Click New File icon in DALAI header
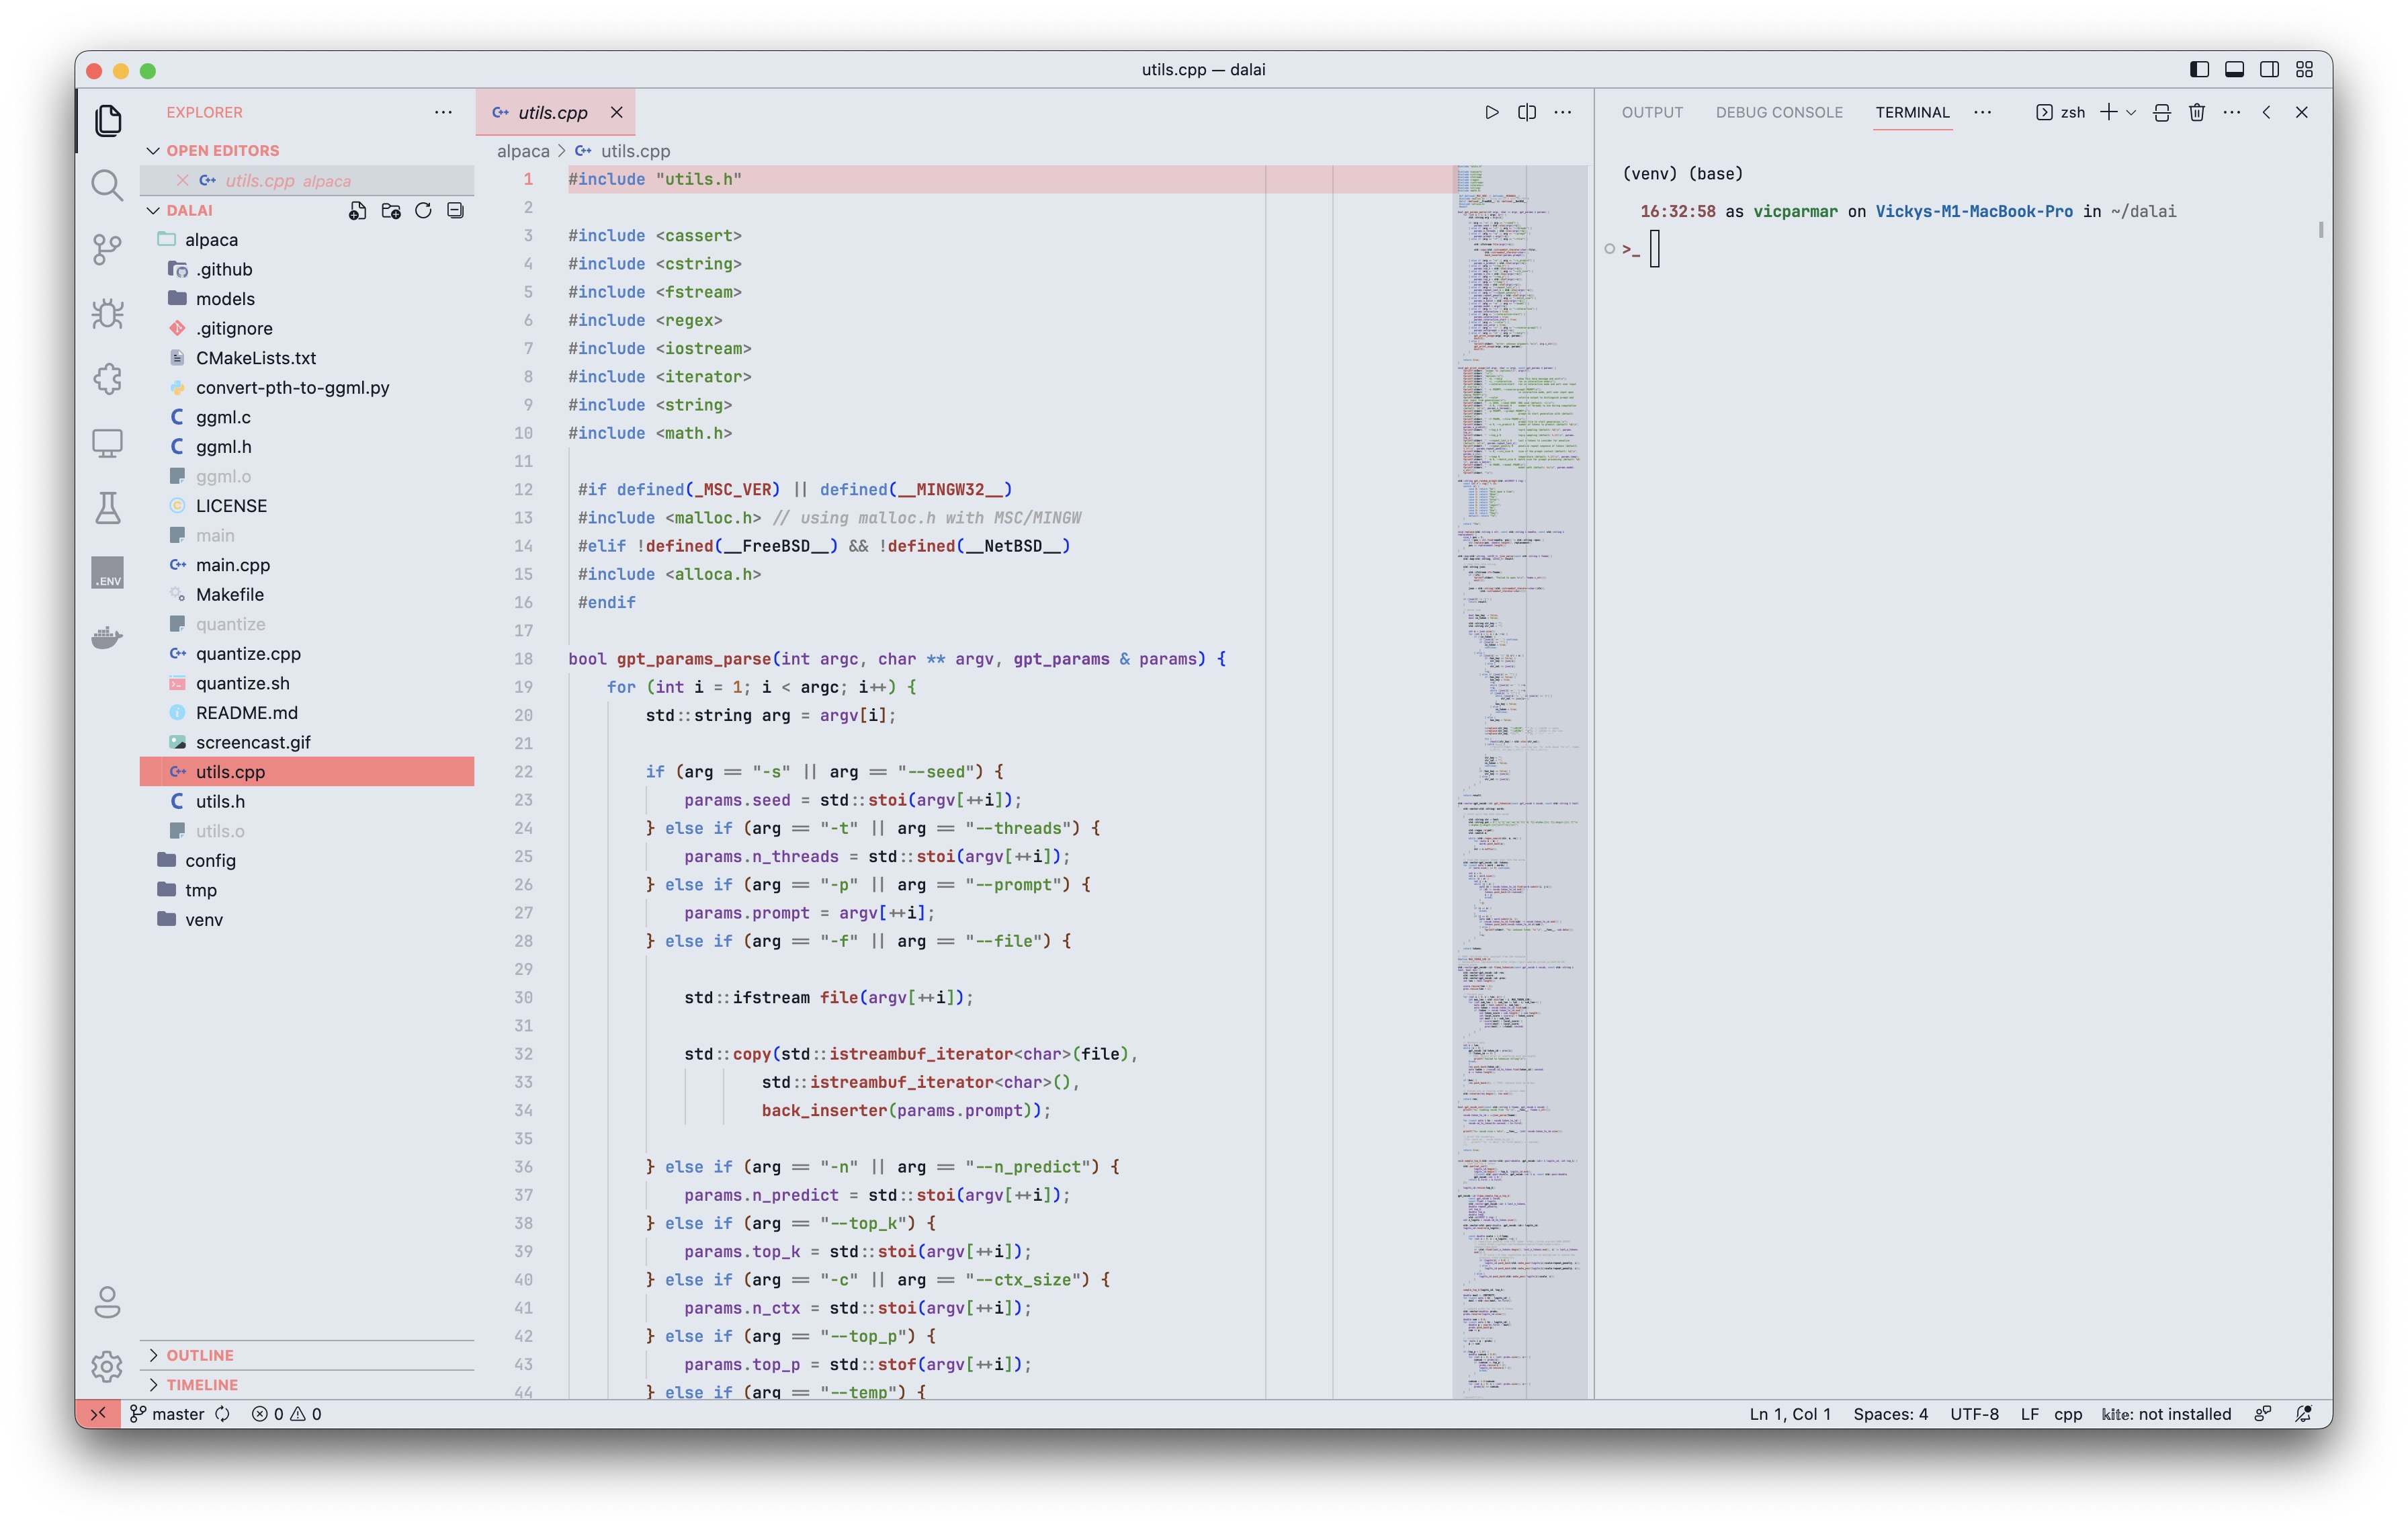Viewport: 2408px width, 1528px height. pyautogui.click(x=357, y=210)
